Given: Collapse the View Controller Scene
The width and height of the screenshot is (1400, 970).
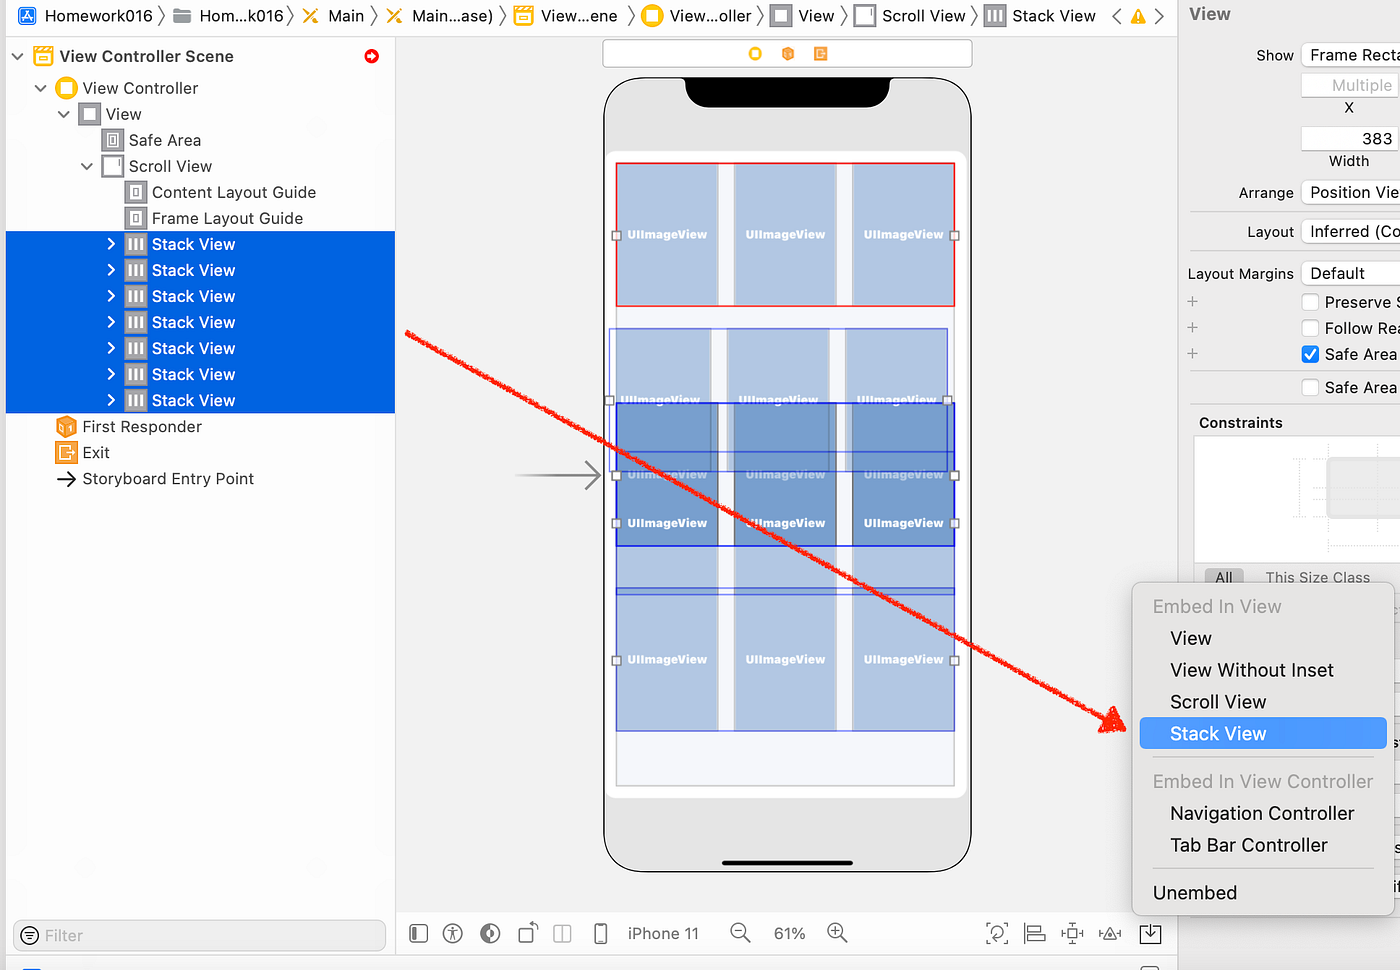Looking at the screenshot, I should [16, 56].
